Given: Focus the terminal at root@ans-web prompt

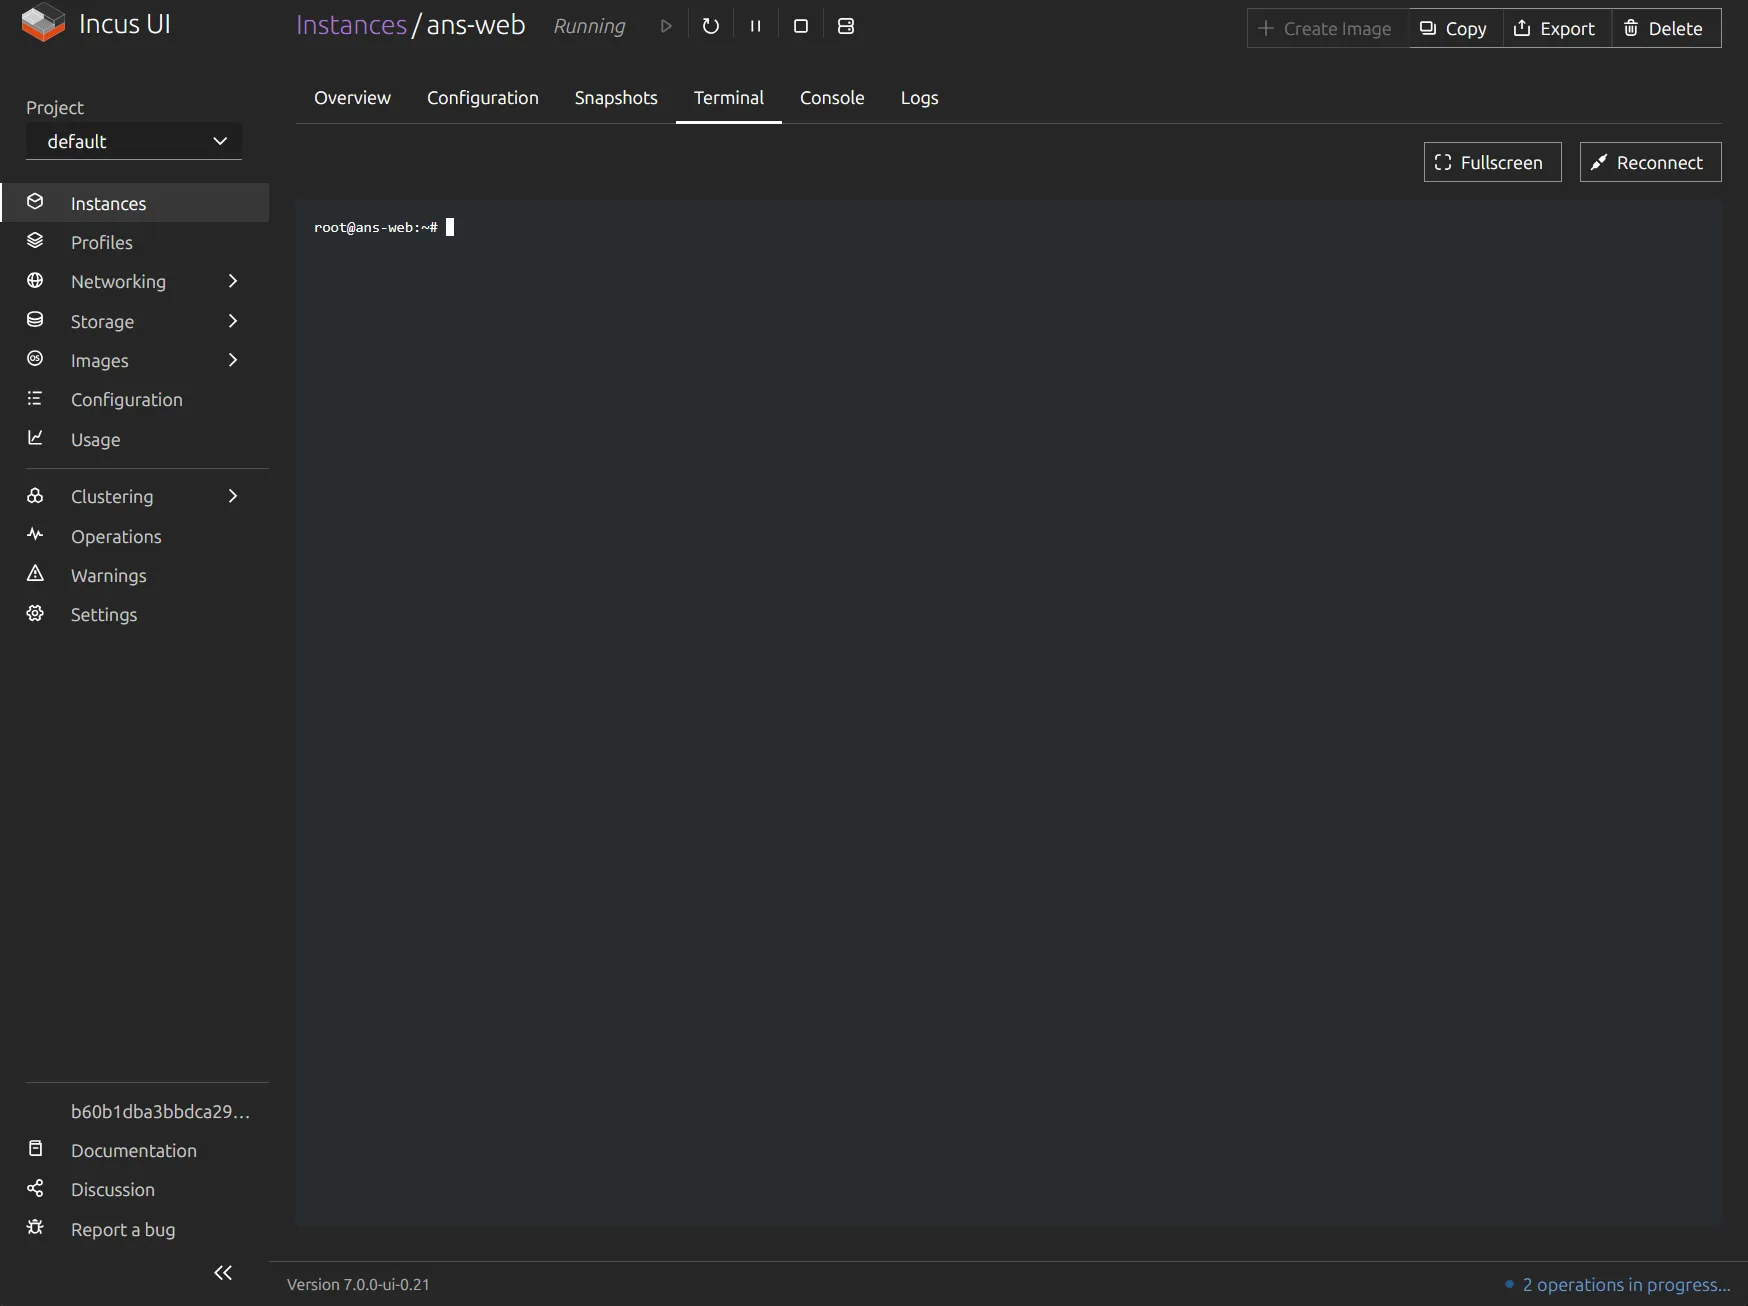Looking at the screenshot, I should coord(1009,713).
